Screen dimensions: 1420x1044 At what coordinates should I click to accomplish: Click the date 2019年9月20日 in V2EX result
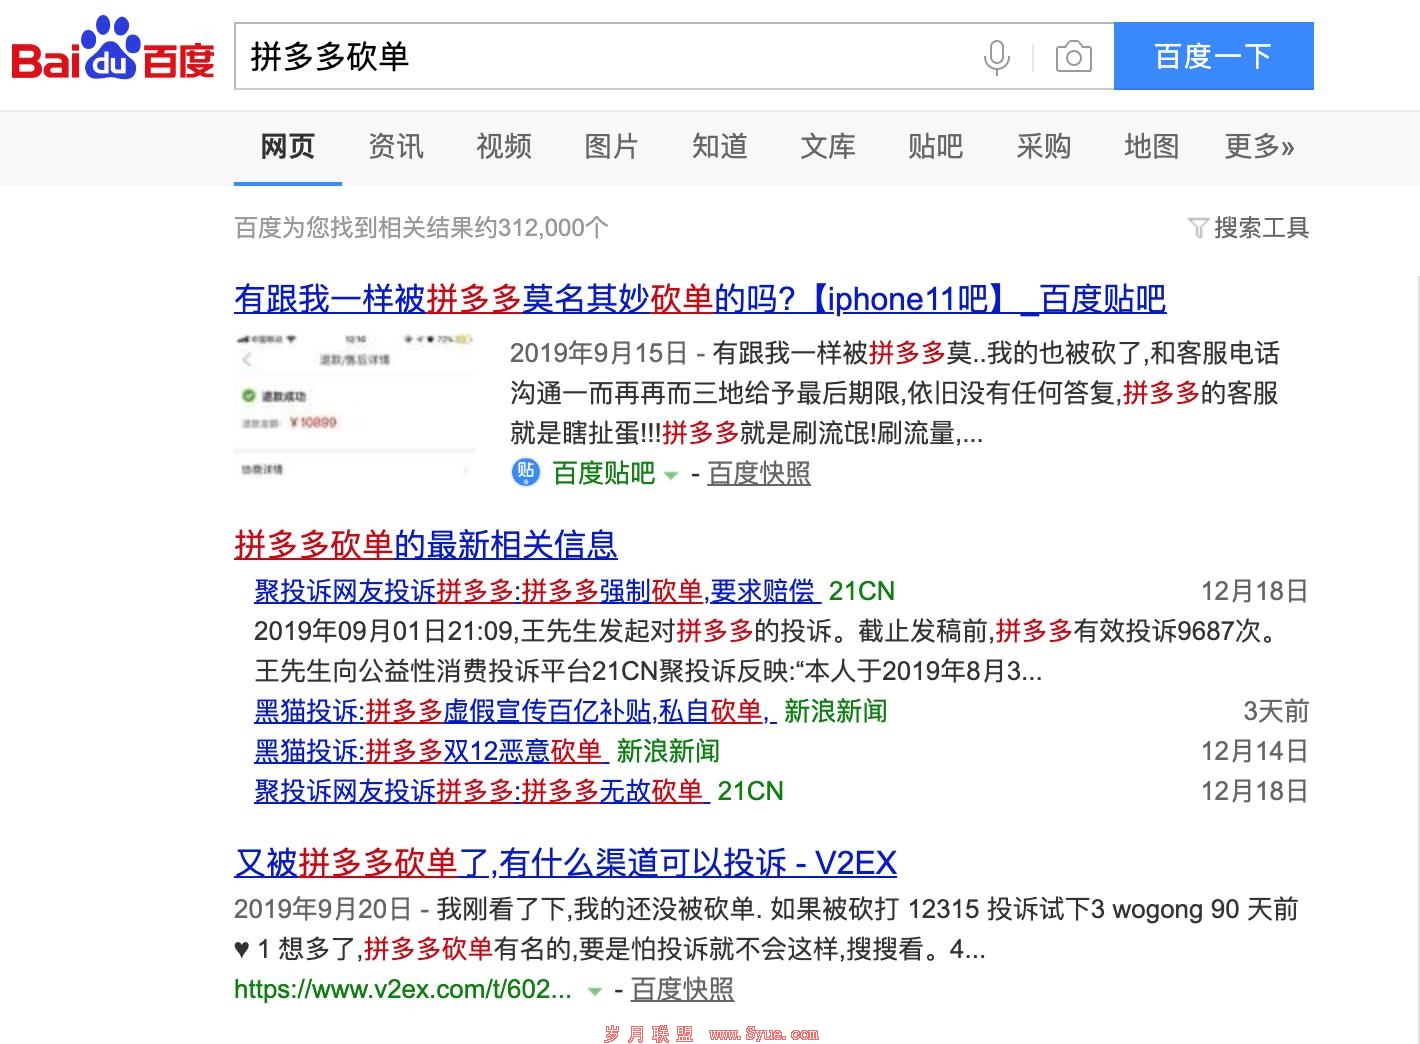[x=323, y=909]
